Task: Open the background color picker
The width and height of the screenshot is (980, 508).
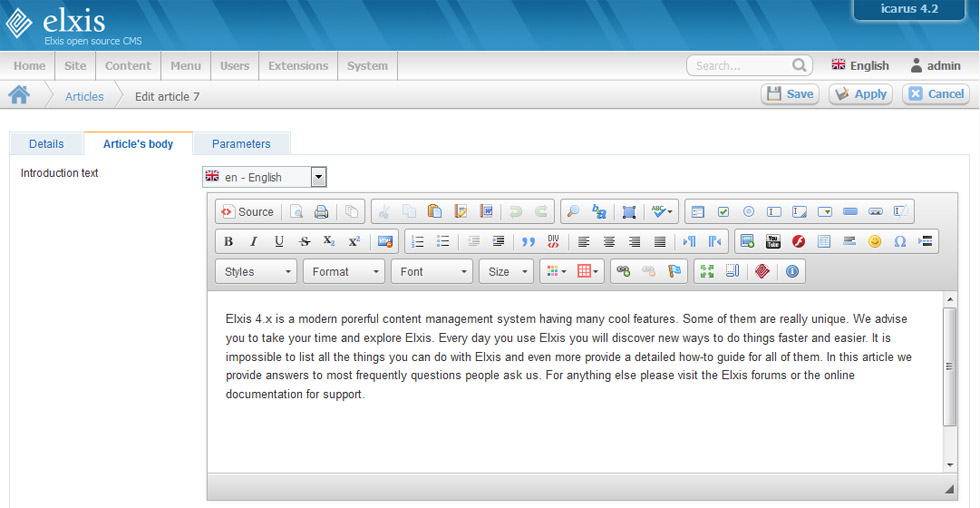Action: pyautogui.click(x=588, y=271)
